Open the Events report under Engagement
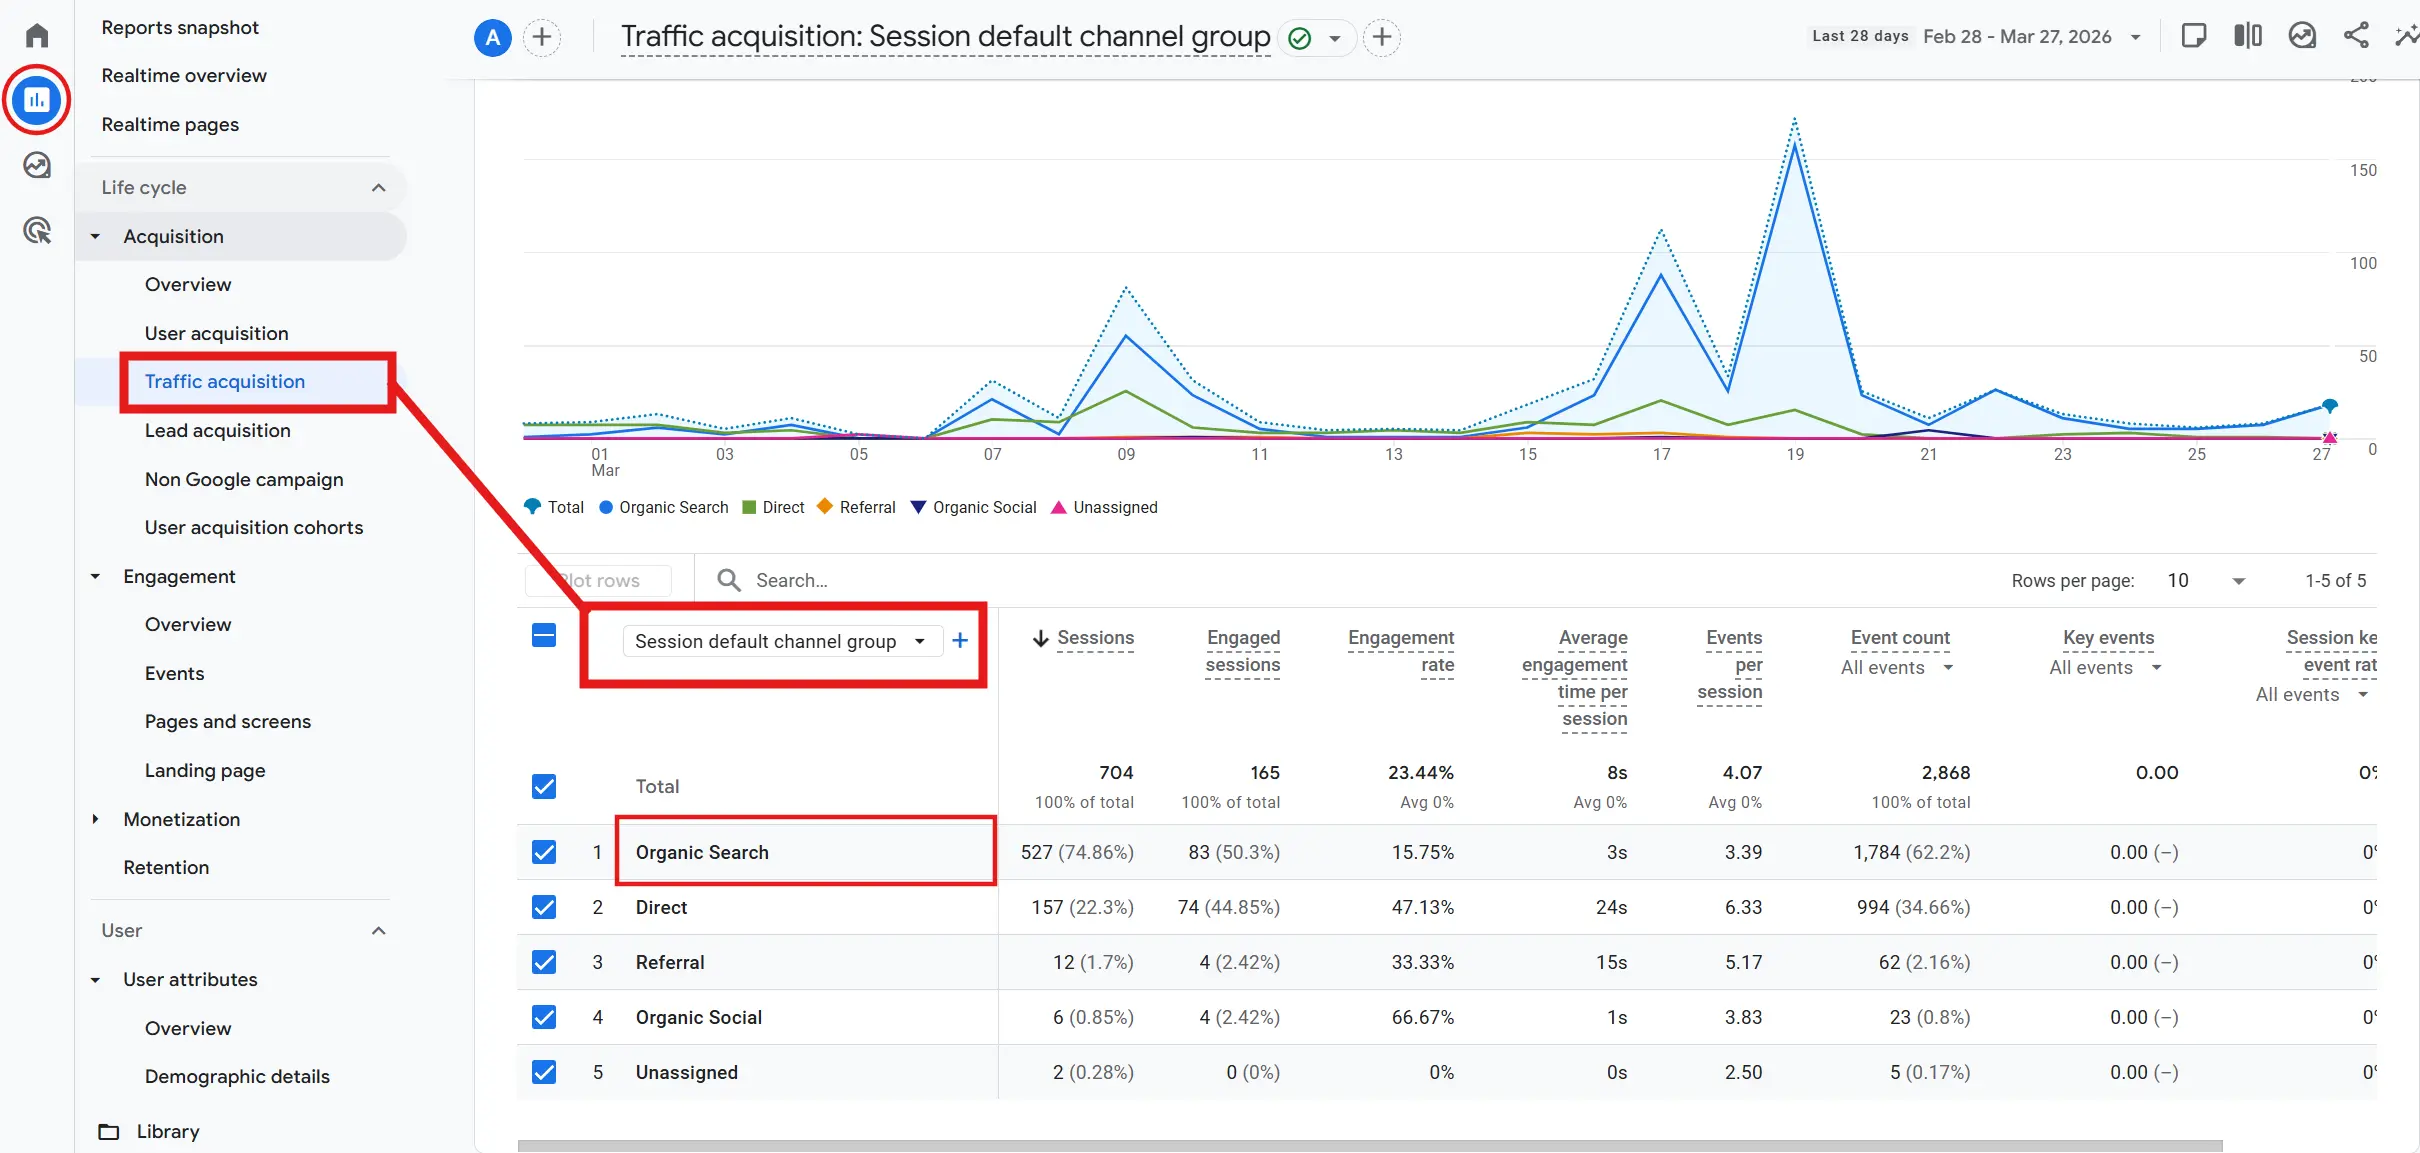Screen dimensions: 2420x1153 point(174,673)
